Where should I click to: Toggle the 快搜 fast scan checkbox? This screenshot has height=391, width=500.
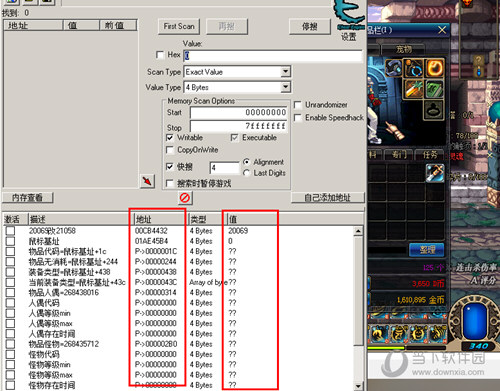(170, 166)
